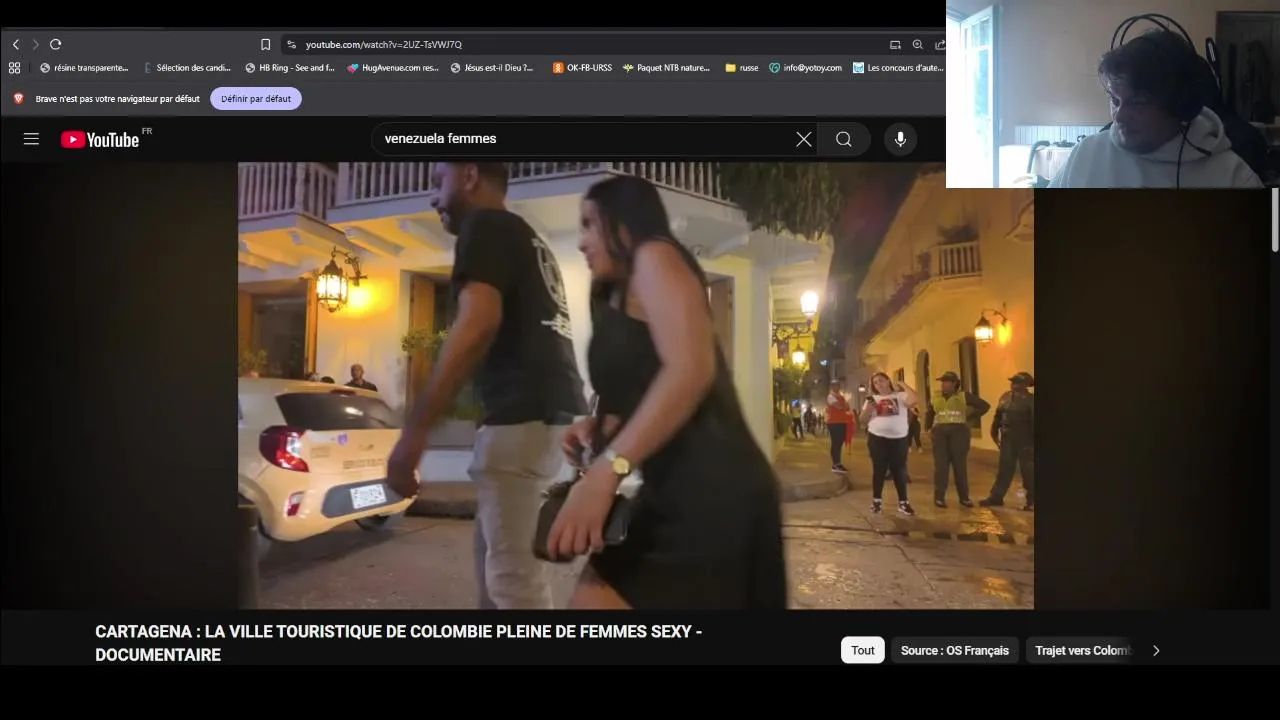The width and height of the screenshot is (1280, 720).
Task: Open the 'info@yotoy.com' bookmark
Action: click(805, 68)
